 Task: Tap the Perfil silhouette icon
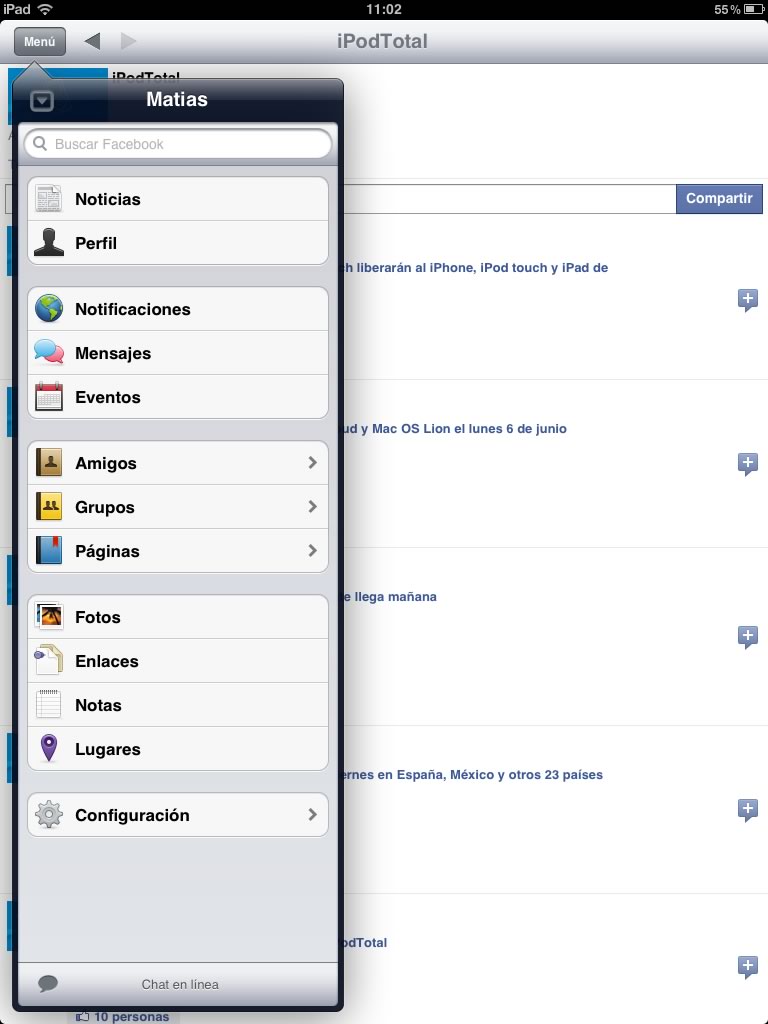(49, 242)
